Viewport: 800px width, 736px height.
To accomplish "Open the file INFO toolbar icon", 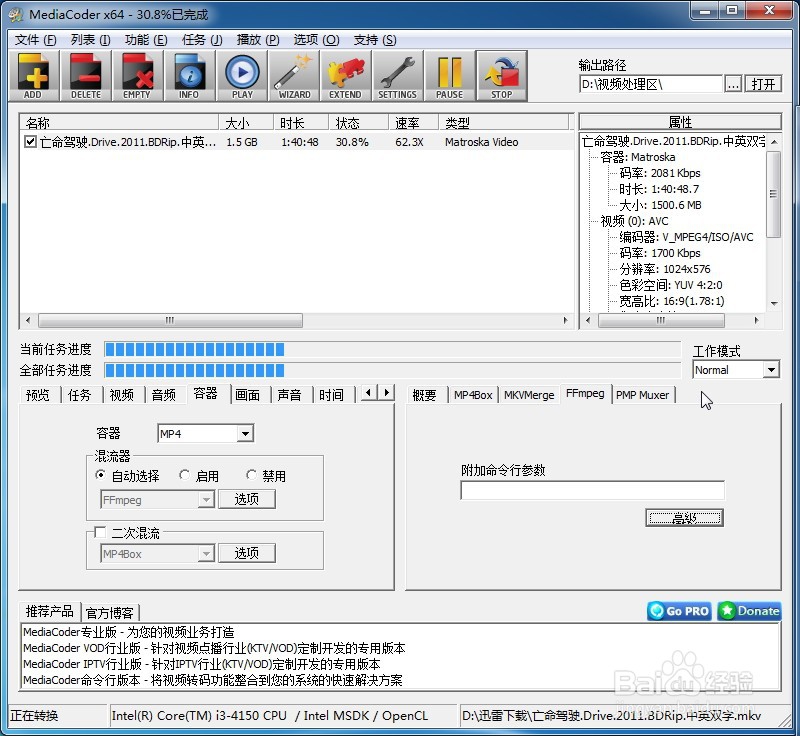I will (x=189, y=75).
